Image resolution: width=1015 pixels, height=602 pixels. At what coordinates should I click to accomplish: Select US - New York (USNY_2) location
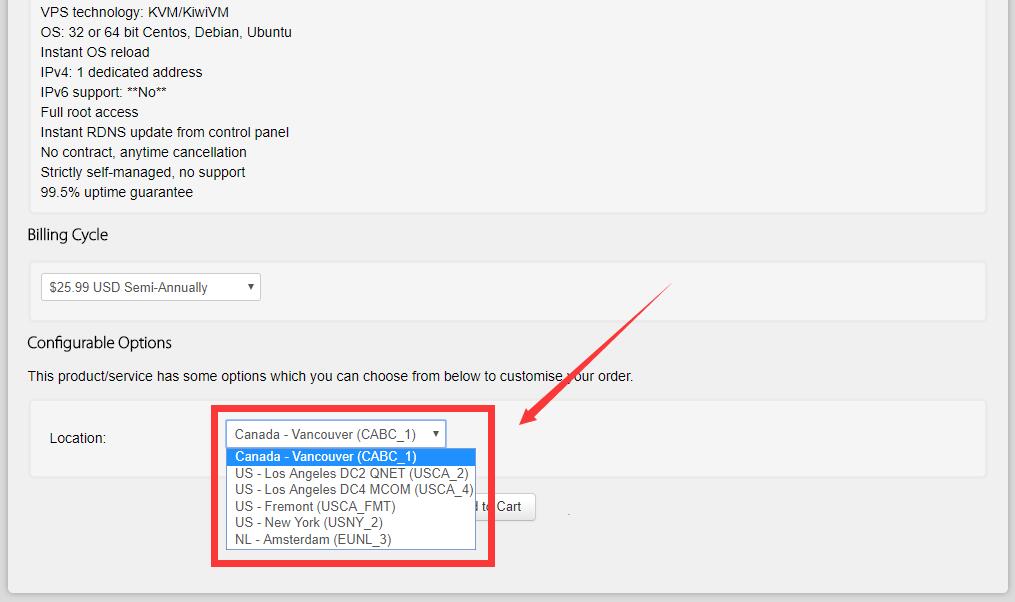(351, 522)
